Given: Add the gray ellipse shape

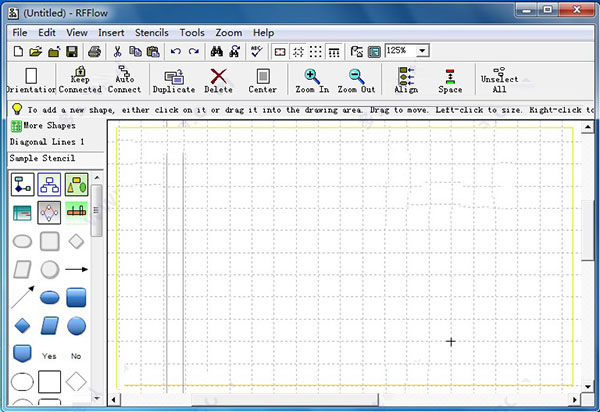Looking at the screenshot, I should coord(23,242).
